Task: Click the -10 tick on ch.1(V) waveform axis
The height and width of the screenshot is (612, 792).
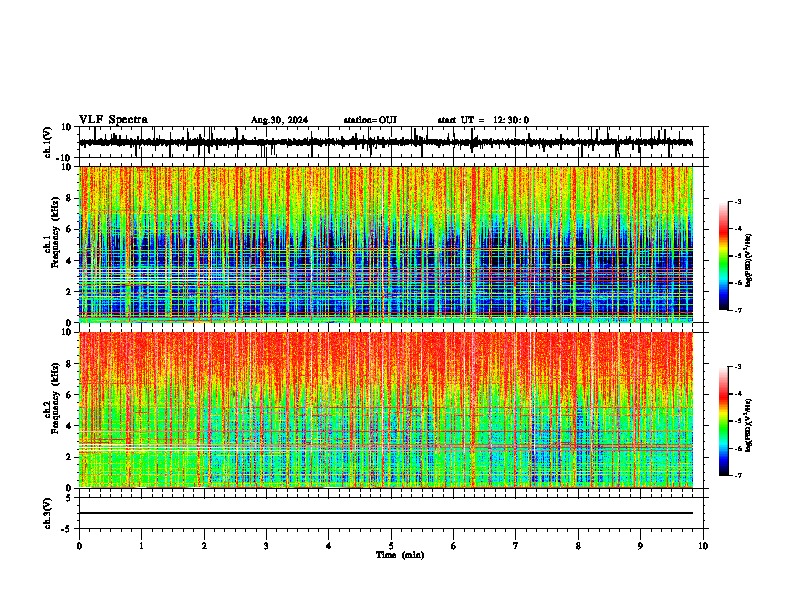Action: (x=65, y=159)
